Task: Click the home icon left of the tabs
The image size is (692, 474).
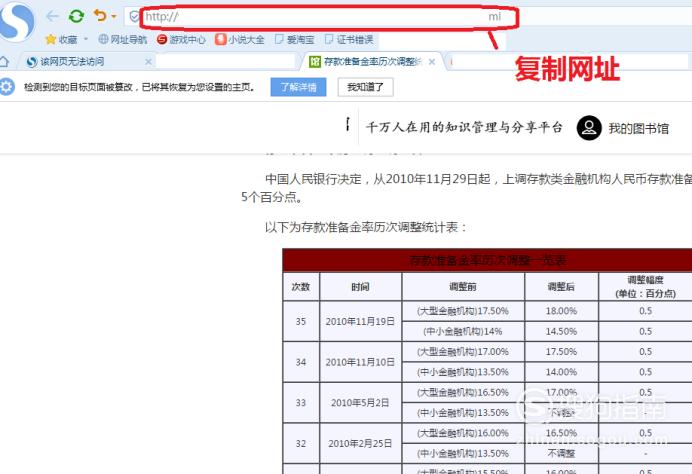Action: tap(4, 61)
